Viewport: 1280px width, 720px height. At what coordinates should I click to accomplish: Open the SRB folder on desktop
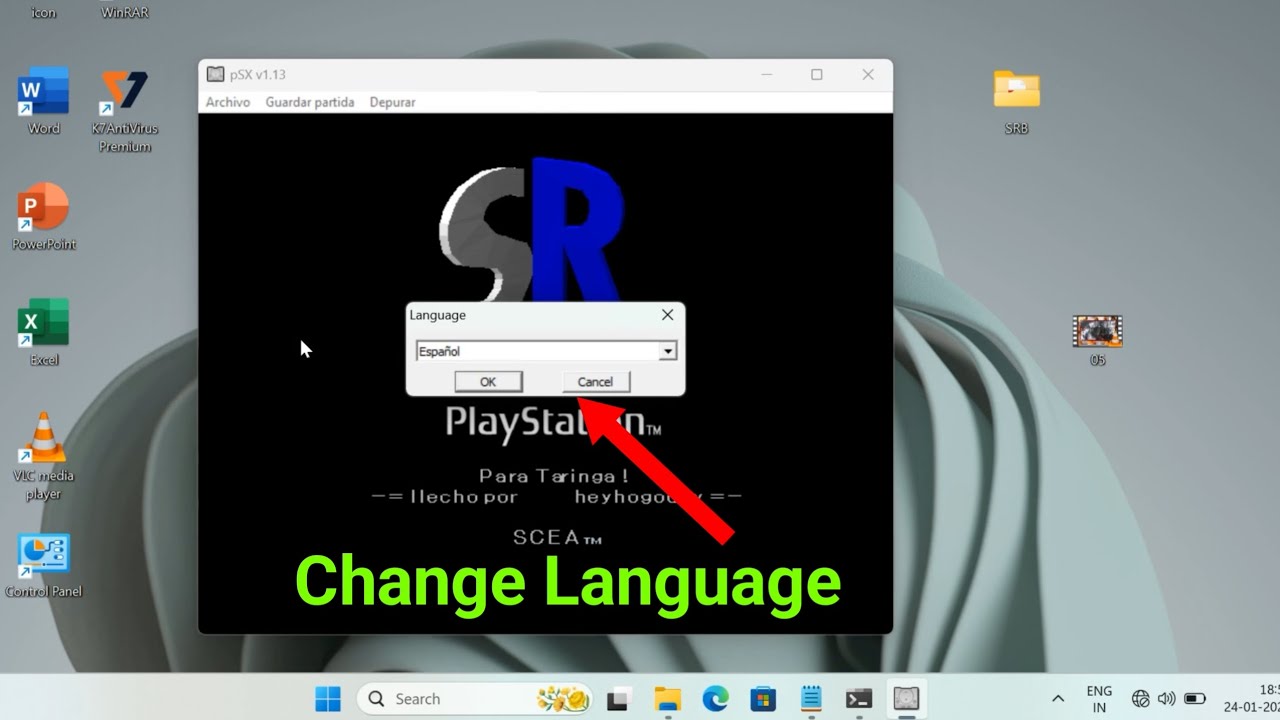click(1016, 101)
